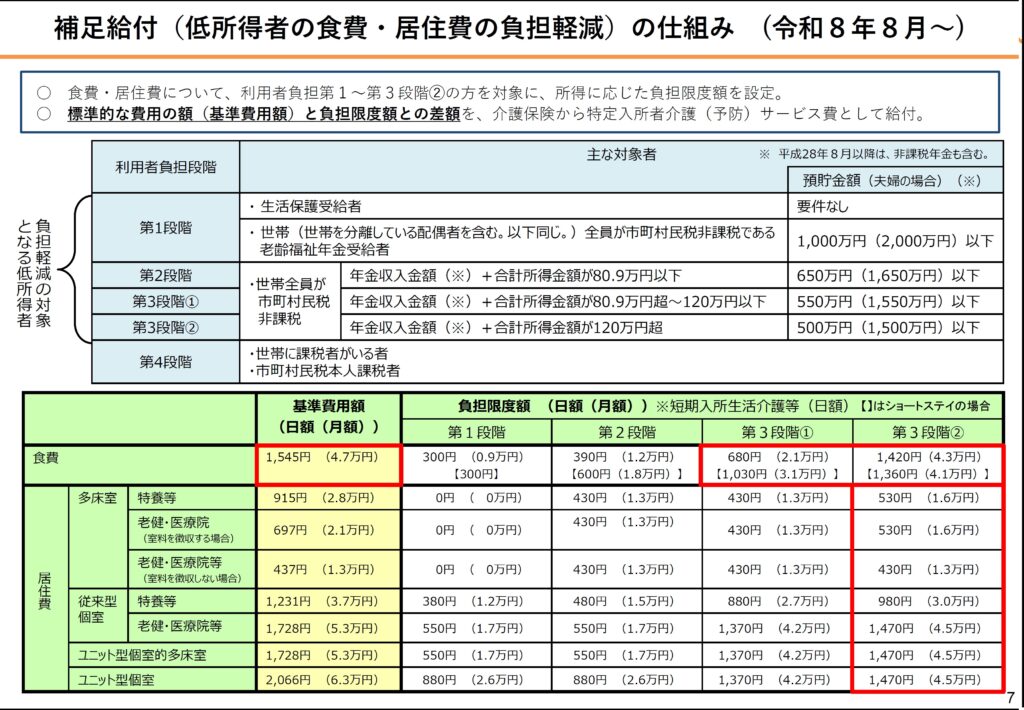Click the 第3段階② row label
1024x710 pixels.
165,326
